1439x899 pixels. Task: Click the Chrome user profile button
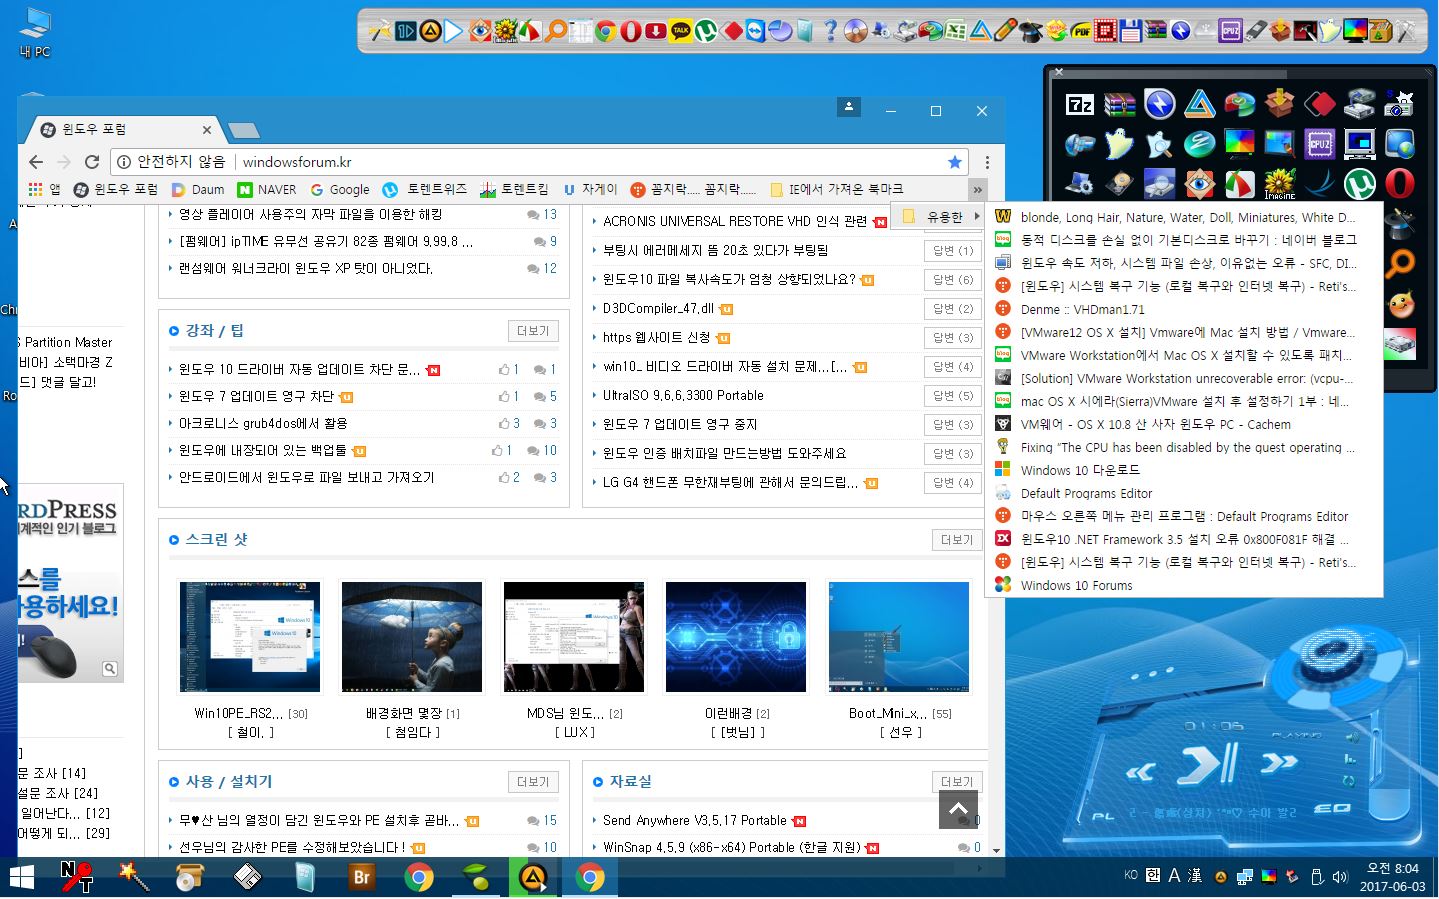[848, 107]
